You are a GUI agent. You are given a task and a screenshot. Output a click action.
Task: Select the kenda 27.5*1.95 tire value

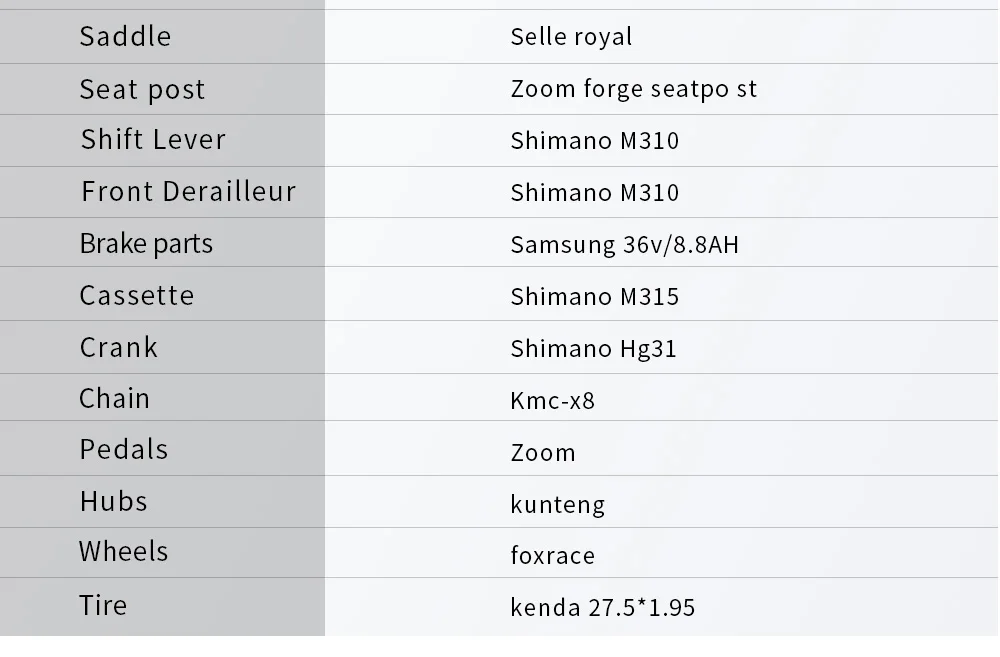point(602,608)
